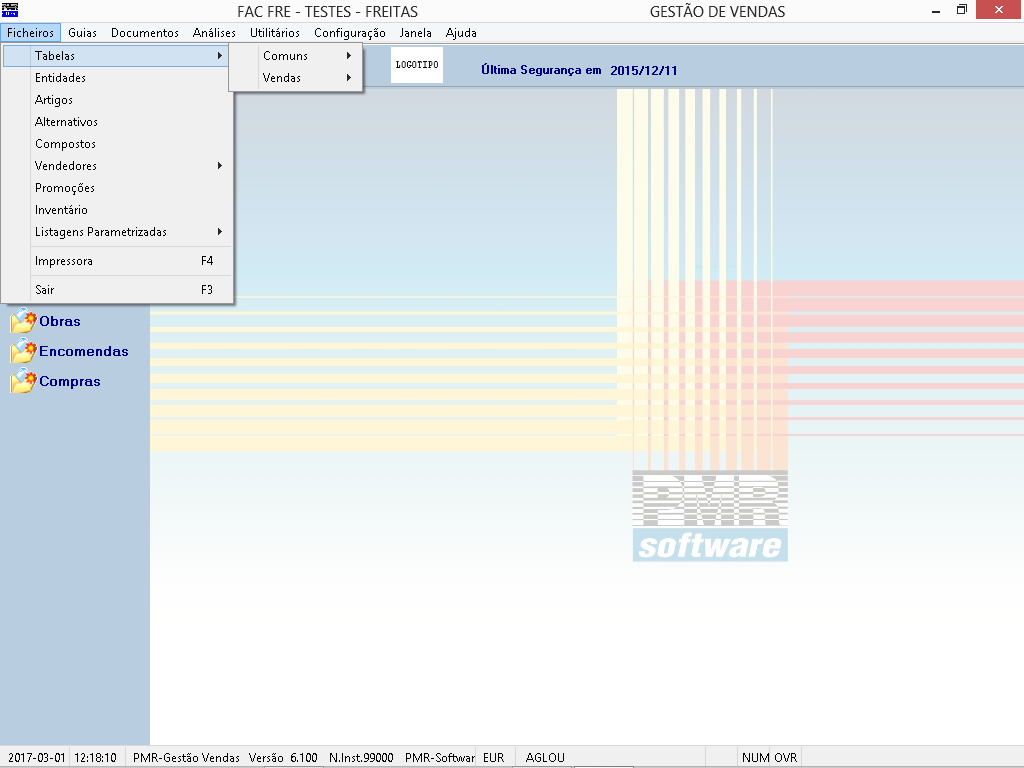Choose Compostos menu entry
The height and width of the screenshot is (768, 1024).
pyautogui.click(x=118, y=144)
